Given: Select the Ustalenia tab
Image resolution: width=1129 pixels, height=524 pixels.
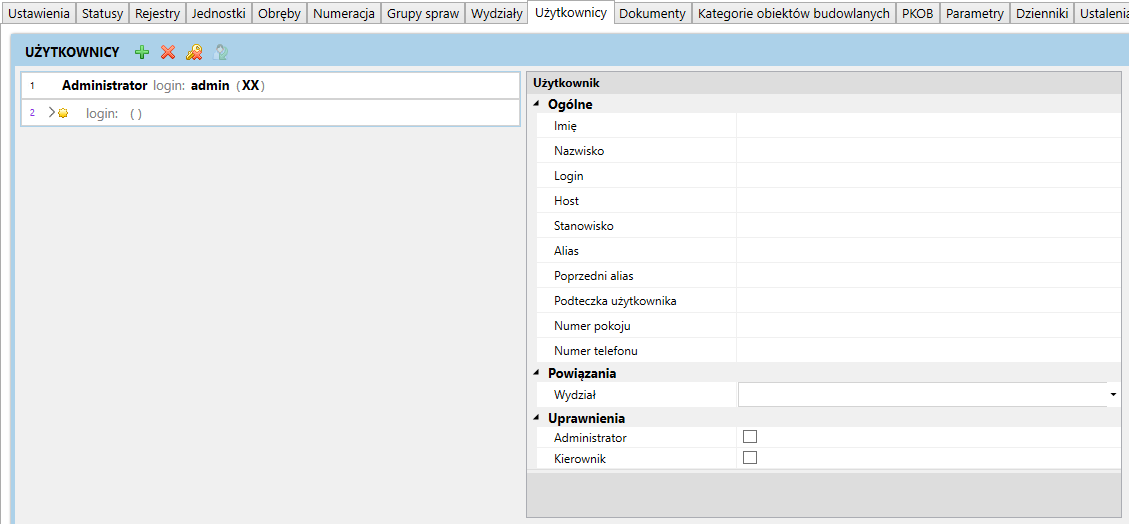Looking at the screenshot, I should click(1102, 13).
